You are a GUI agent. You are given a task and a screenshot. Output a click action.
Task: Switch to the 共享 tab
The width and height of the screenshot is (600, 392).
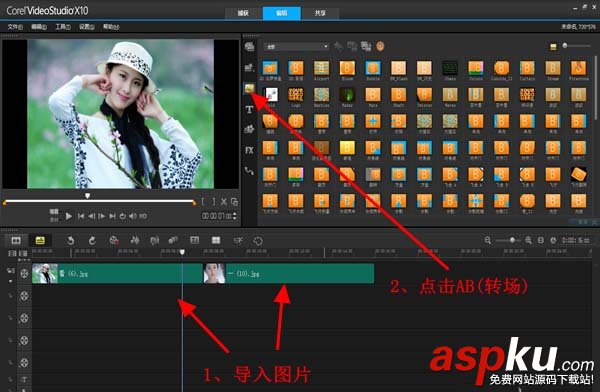[320, 13]
